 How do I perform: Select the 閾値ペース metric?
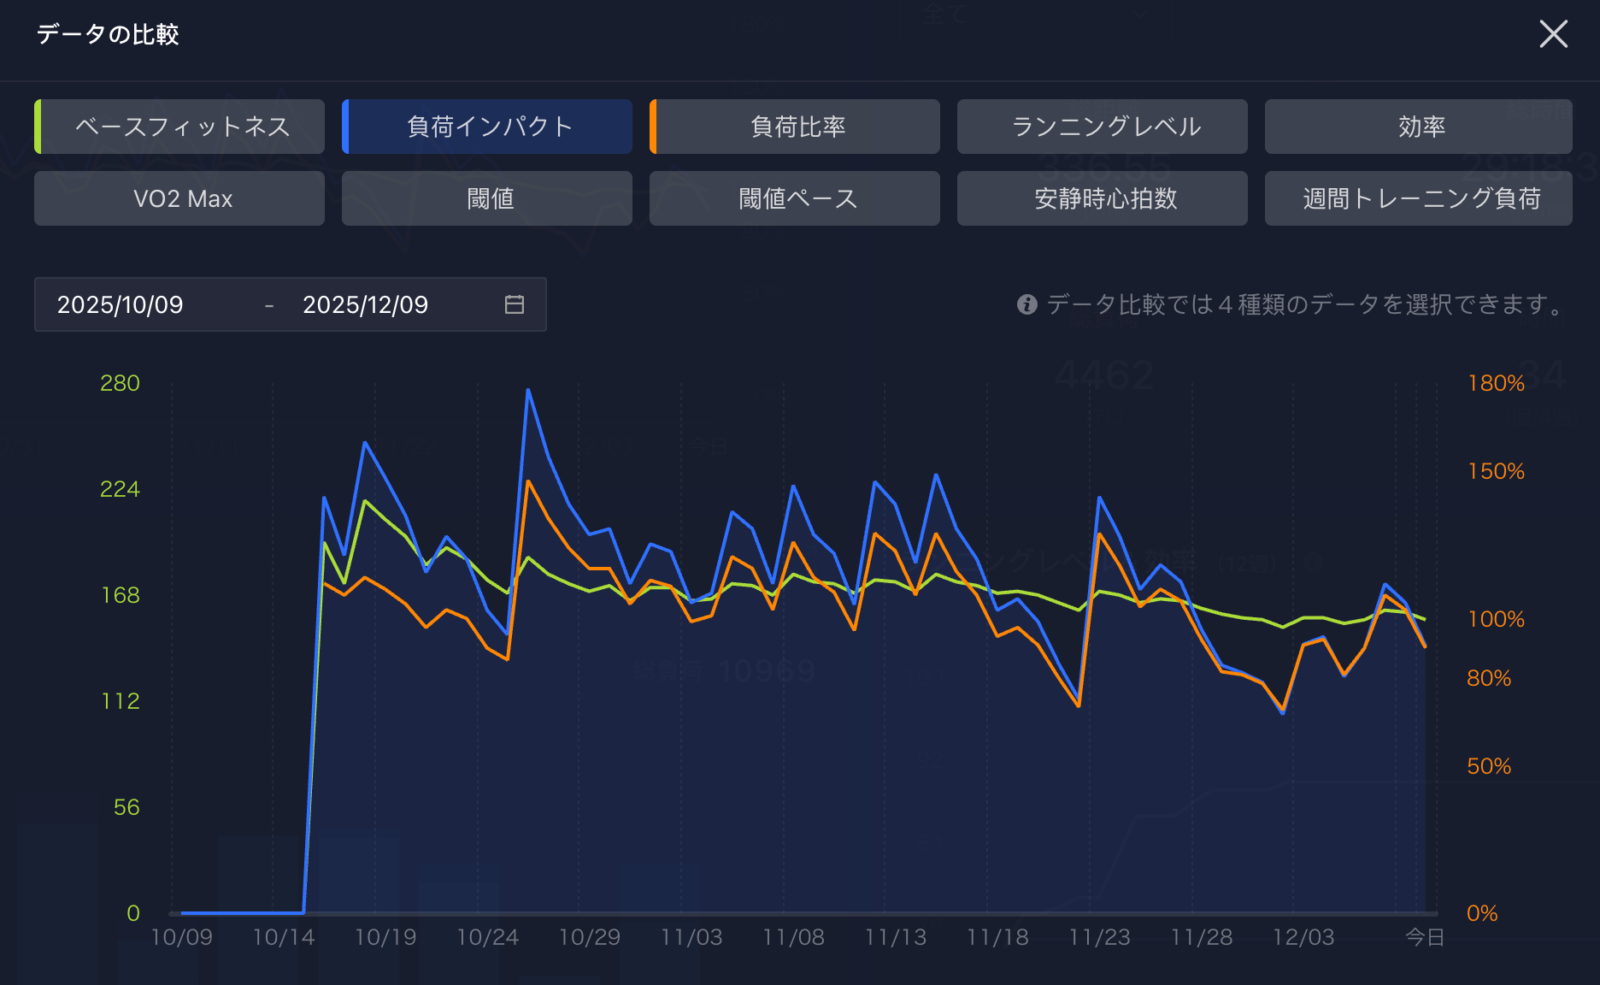coord(796,199)
